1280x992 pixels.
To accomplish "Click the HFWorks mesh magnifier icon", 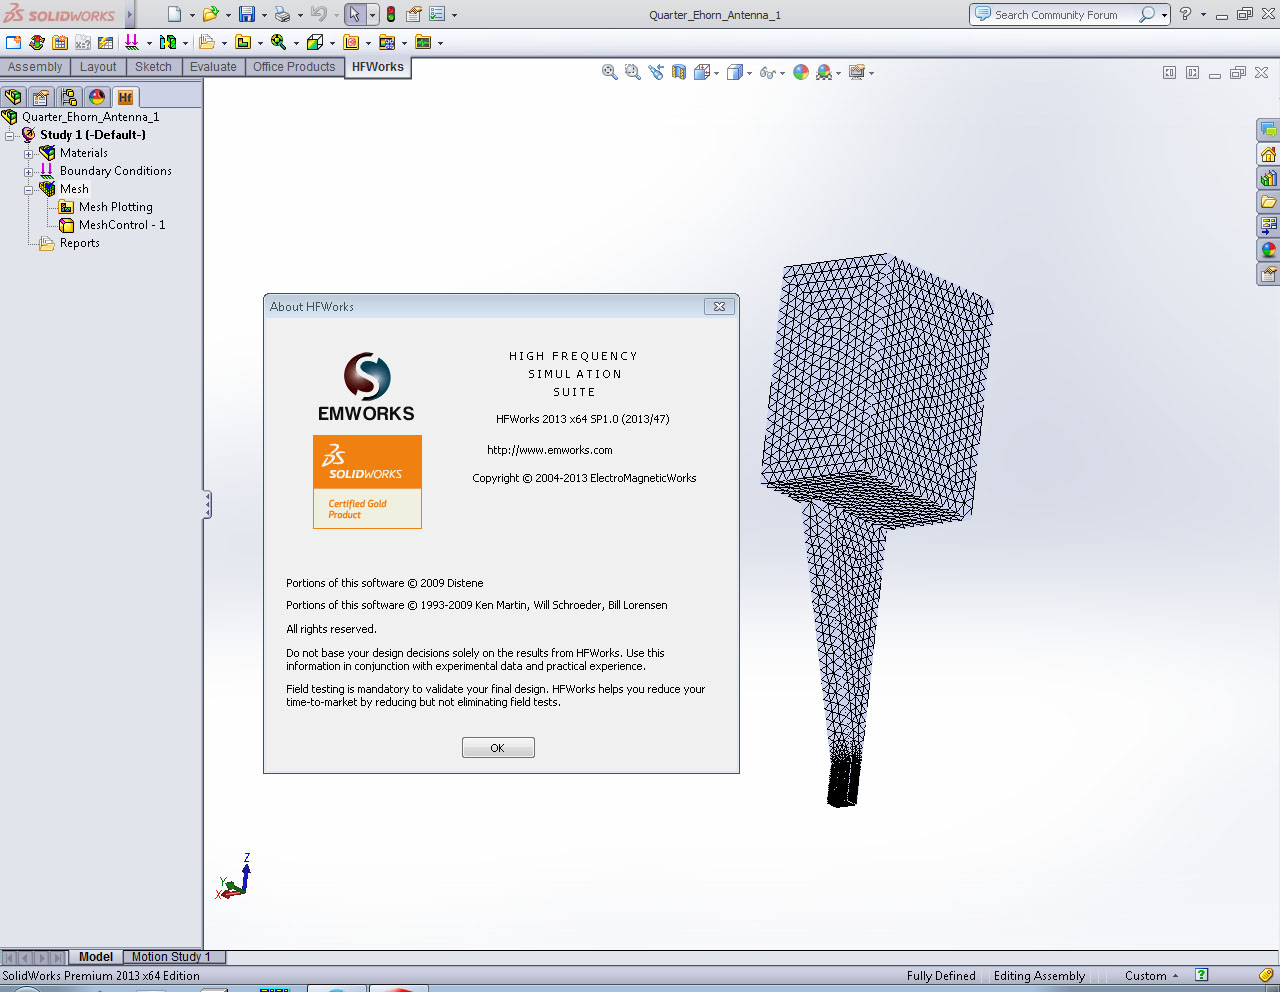I will [x=278, y=42].
